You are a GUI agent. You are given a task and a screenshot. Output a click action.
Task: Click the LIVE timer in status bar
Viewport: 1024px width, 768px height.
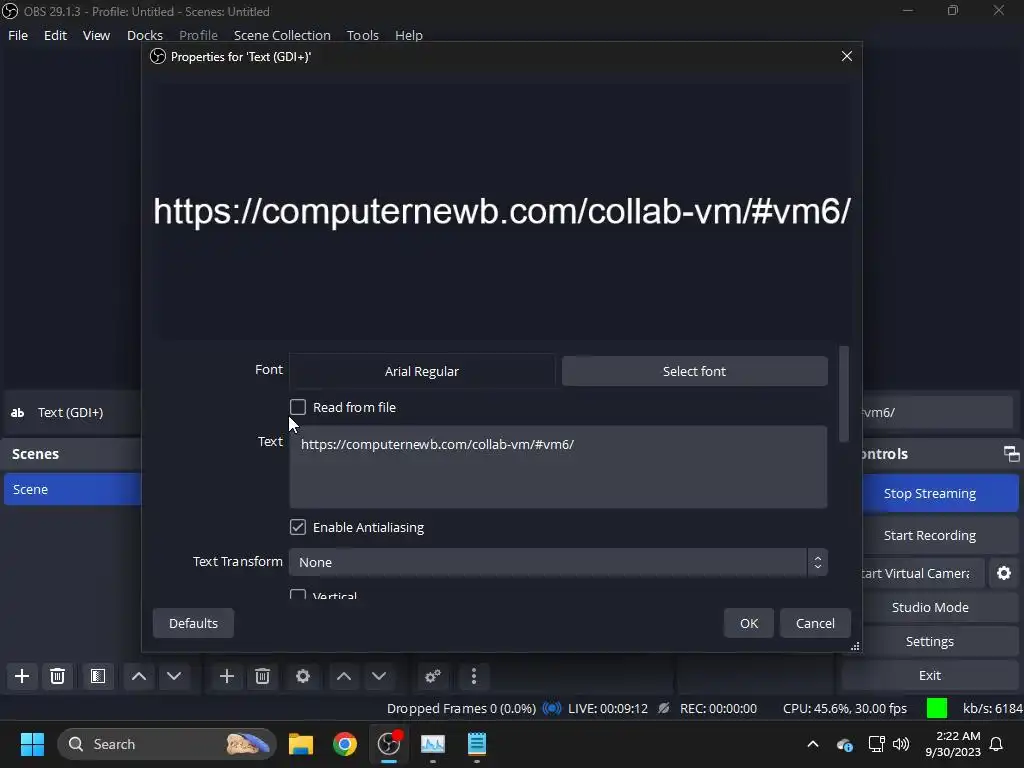607,709
